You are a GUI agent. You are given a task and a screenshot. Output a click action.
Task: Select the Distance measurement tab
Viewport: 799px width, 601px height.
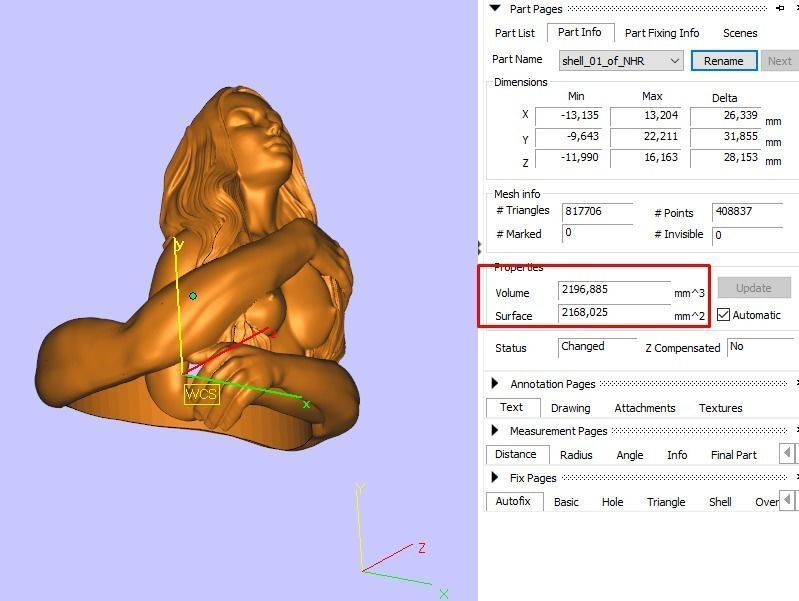516,454
